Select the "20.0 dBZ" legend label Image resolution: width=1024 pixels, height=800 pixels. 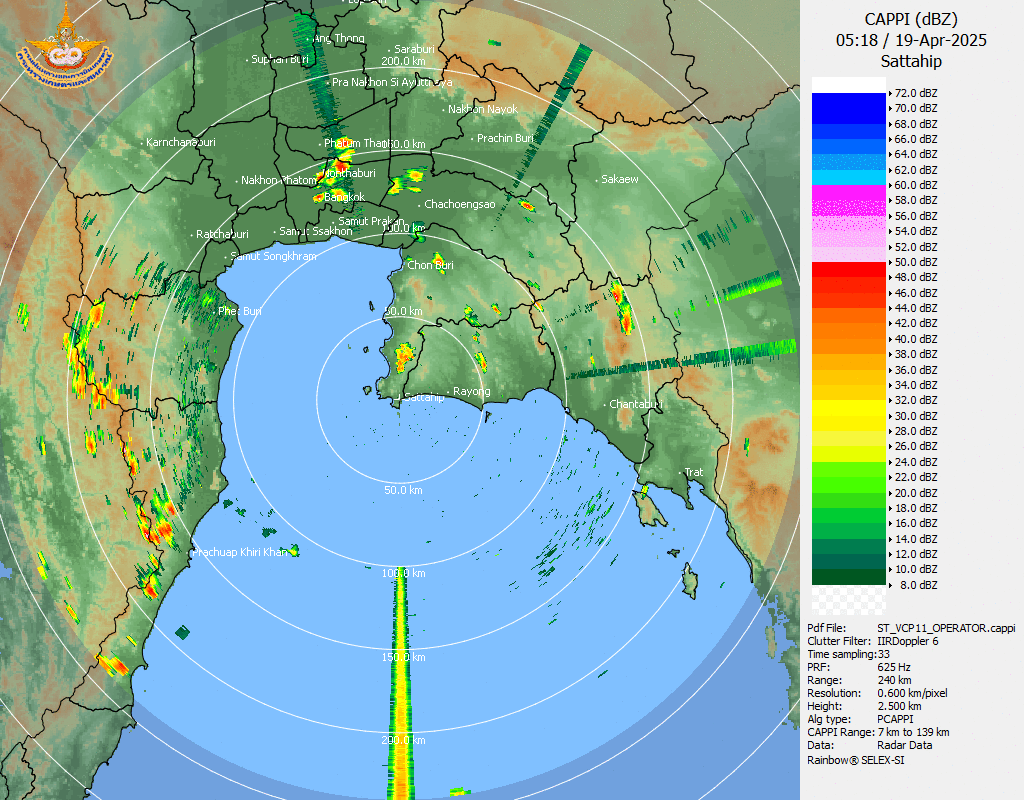tap(916, 493)
